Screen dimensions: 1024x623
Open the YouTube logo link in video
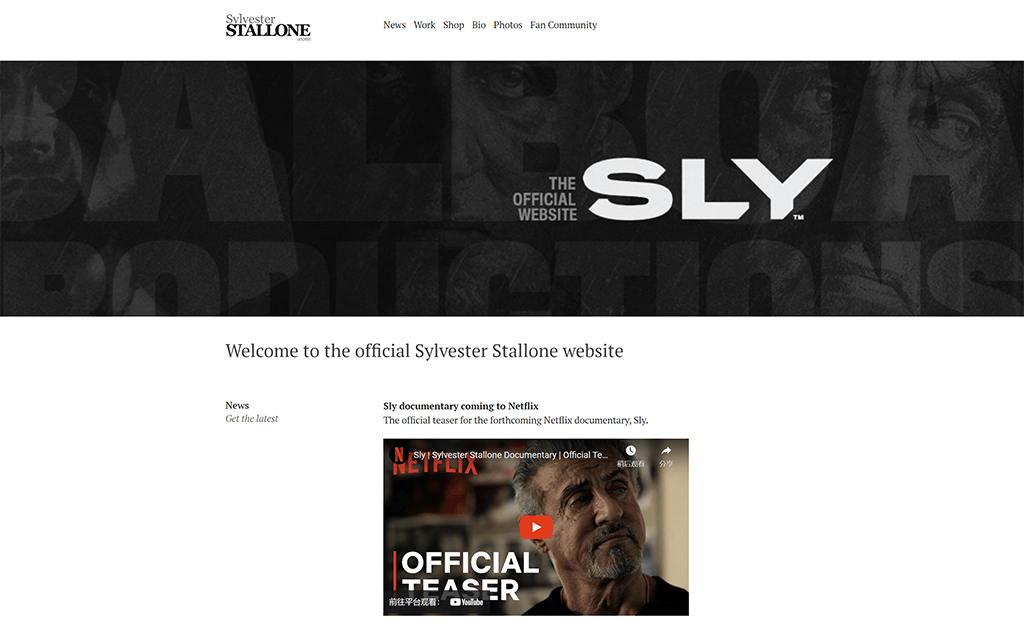466,602
